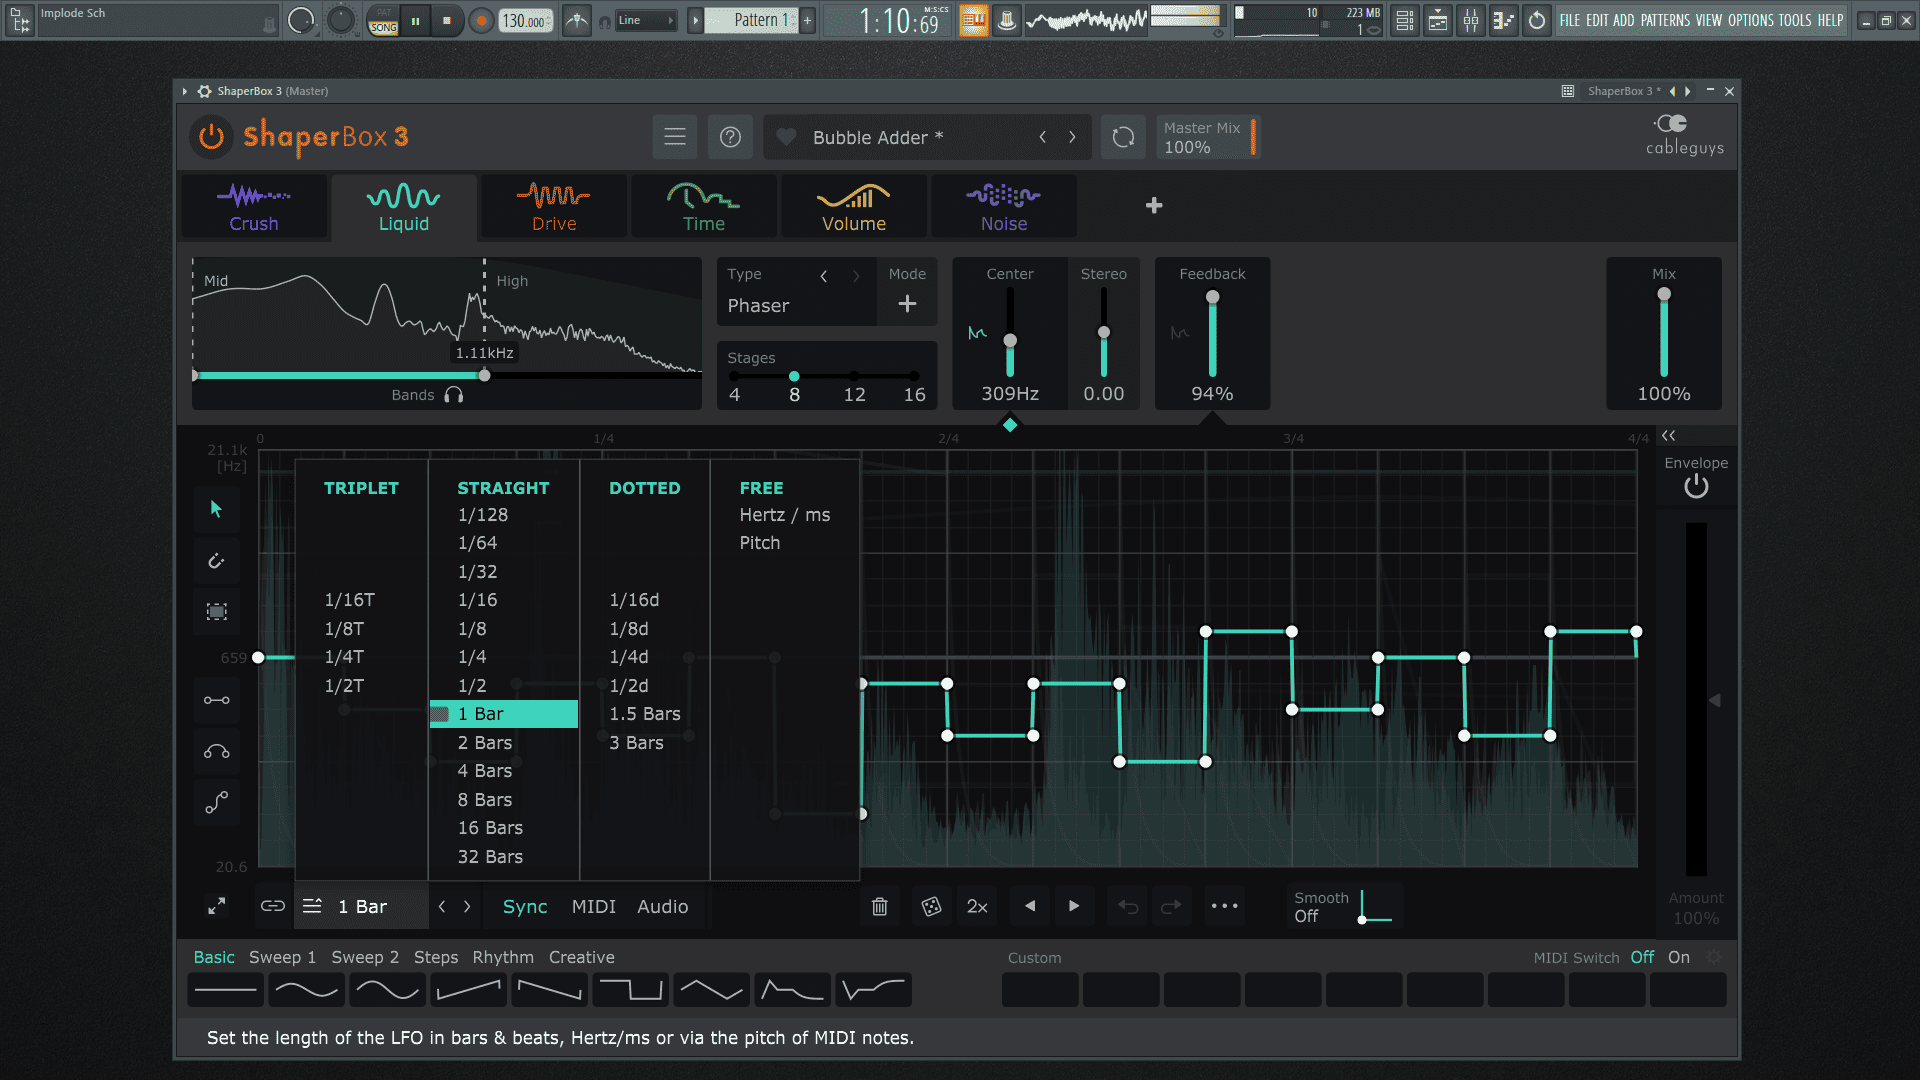Go to the previous preset arrow

[1043, 137]
